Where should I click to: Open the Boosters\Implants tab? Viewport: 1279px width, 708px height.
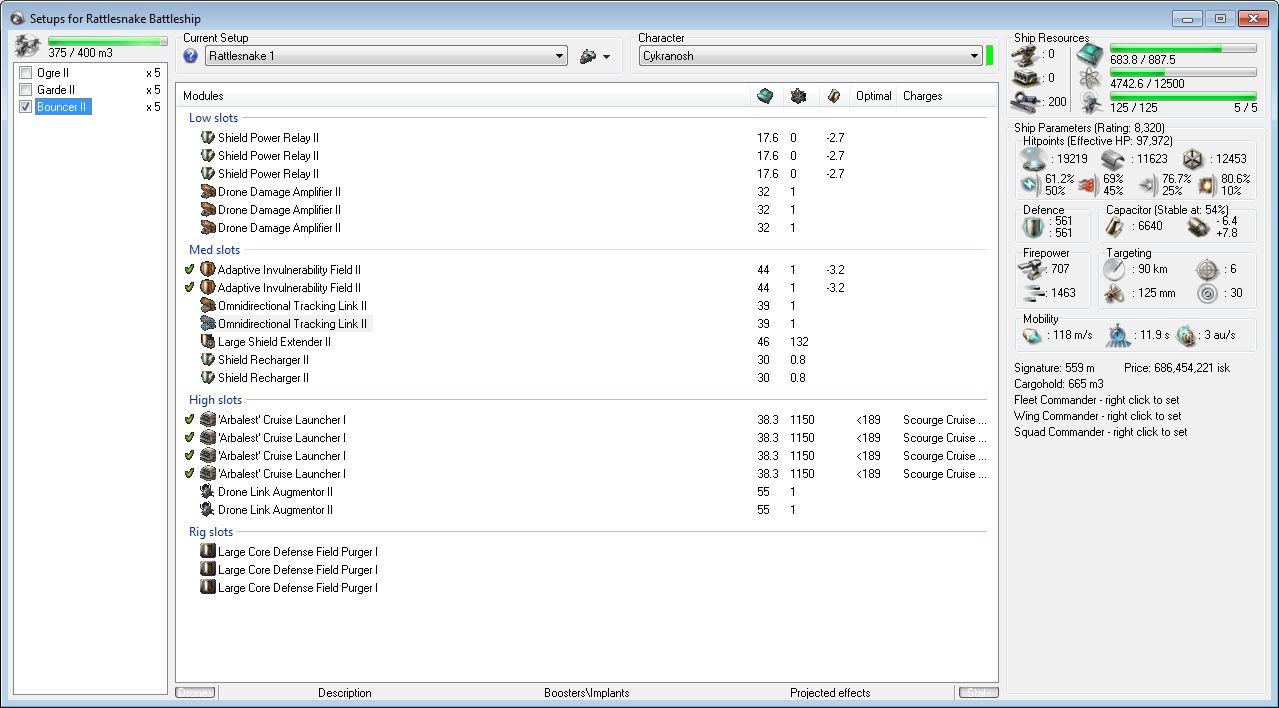click(587, 692)
